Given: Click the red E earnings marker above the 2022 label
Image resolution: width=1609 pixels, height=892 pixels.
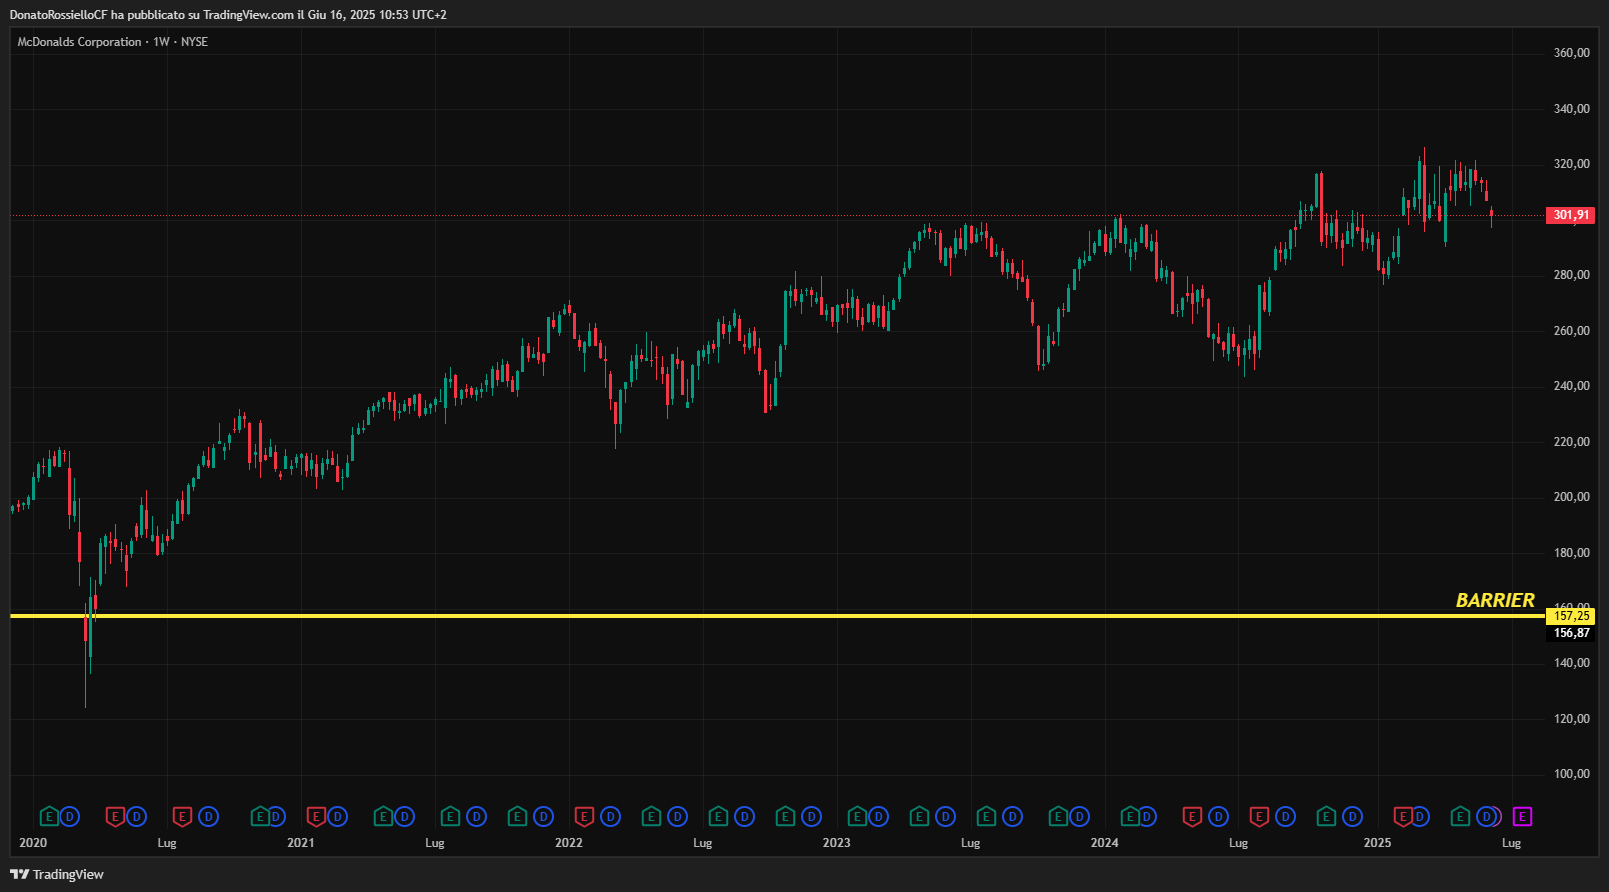Looking at the screenshot, I should pos(584,817).
